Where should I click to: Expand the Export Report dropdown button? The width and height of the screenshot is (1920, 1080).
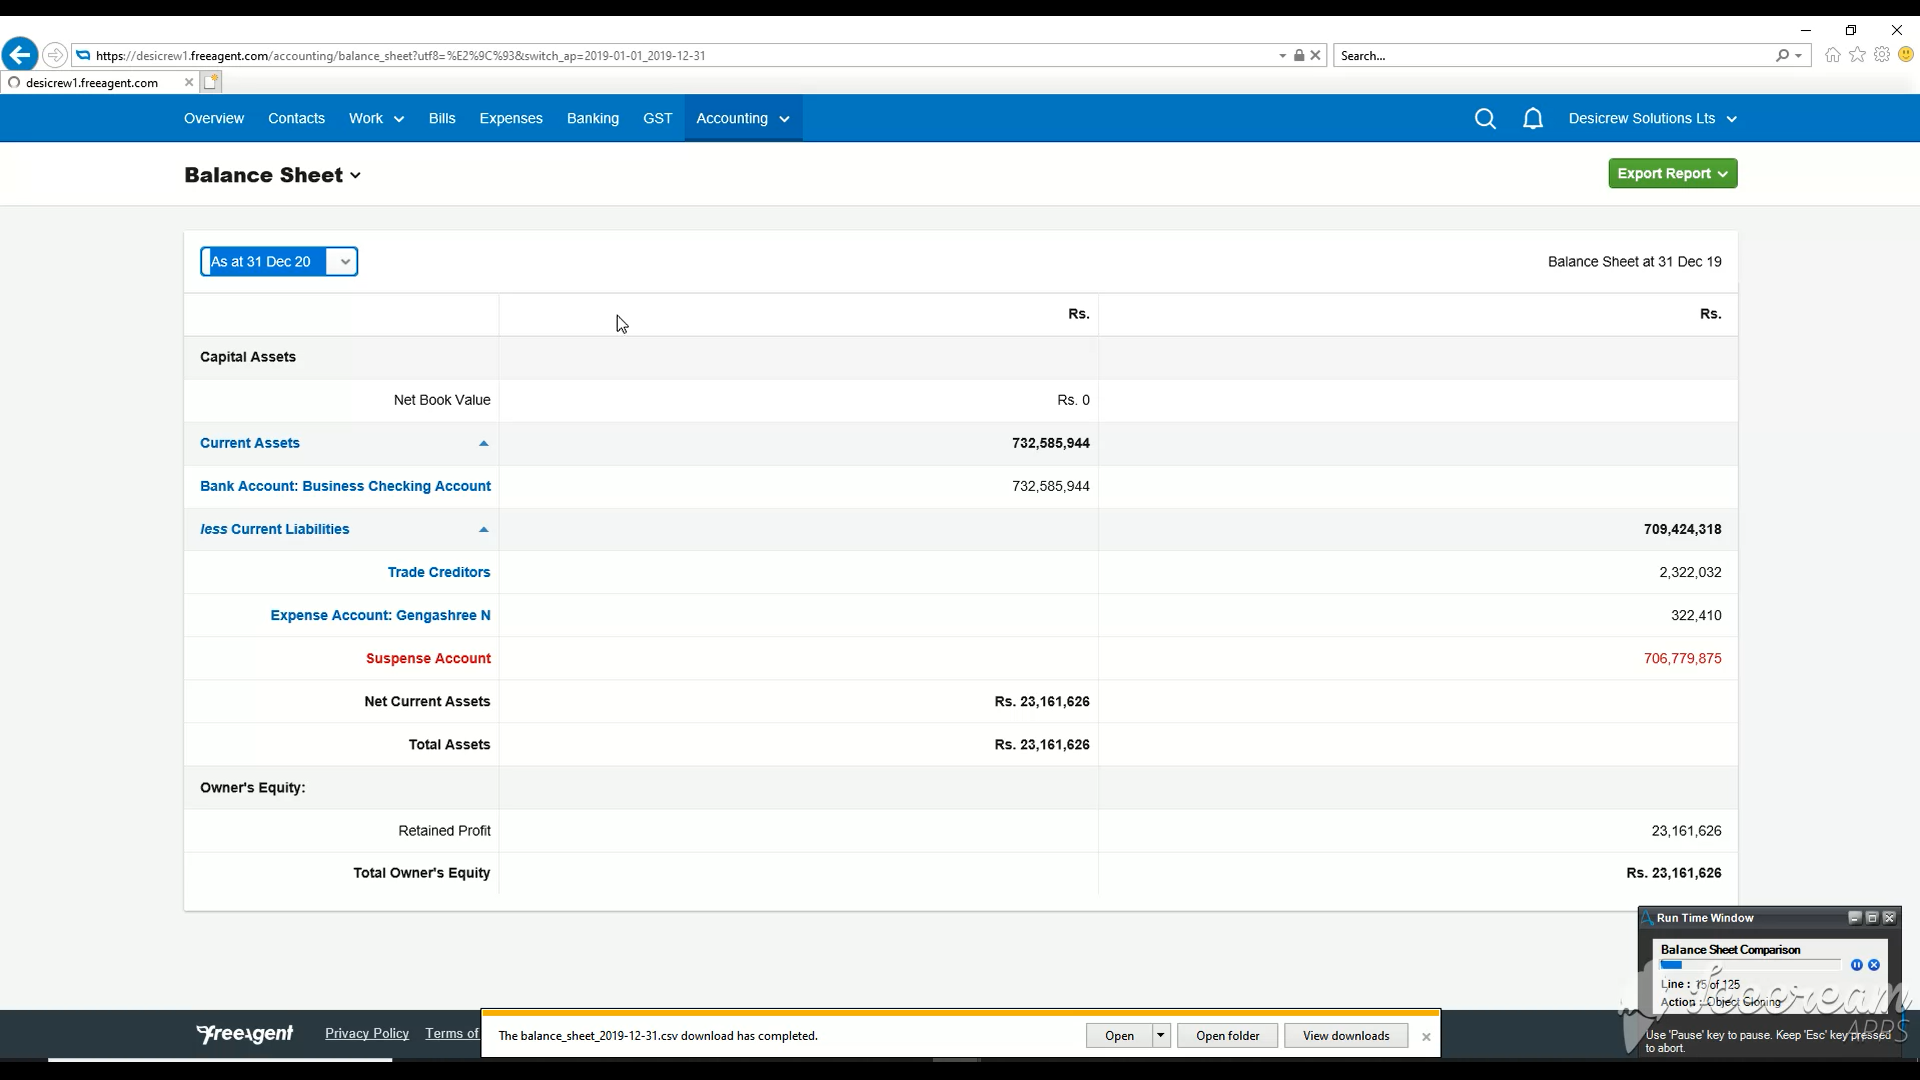pyautogui.click(x=1672, y=174)
